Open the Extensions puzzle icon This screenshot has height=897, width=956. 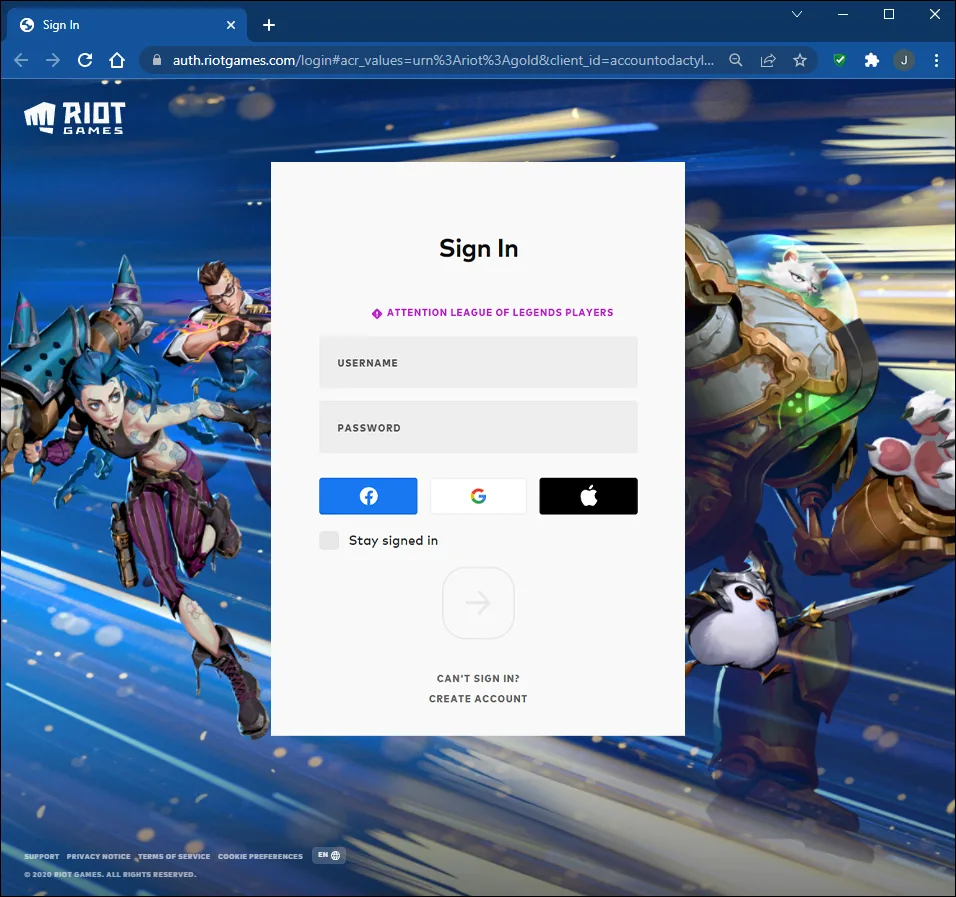[872, 60]
